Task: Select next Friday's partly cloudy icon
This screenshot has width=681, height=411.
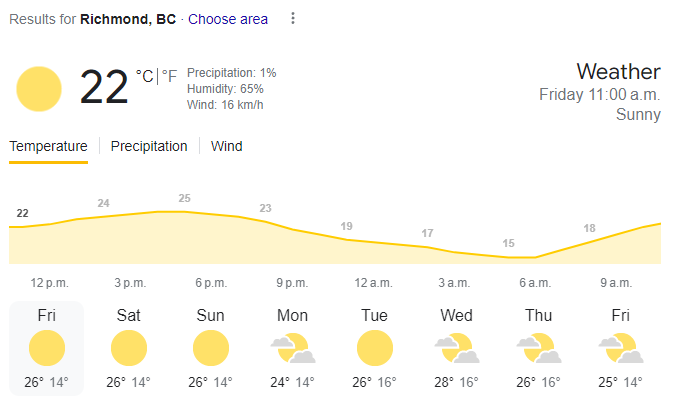Action: (x=621, y=348)
